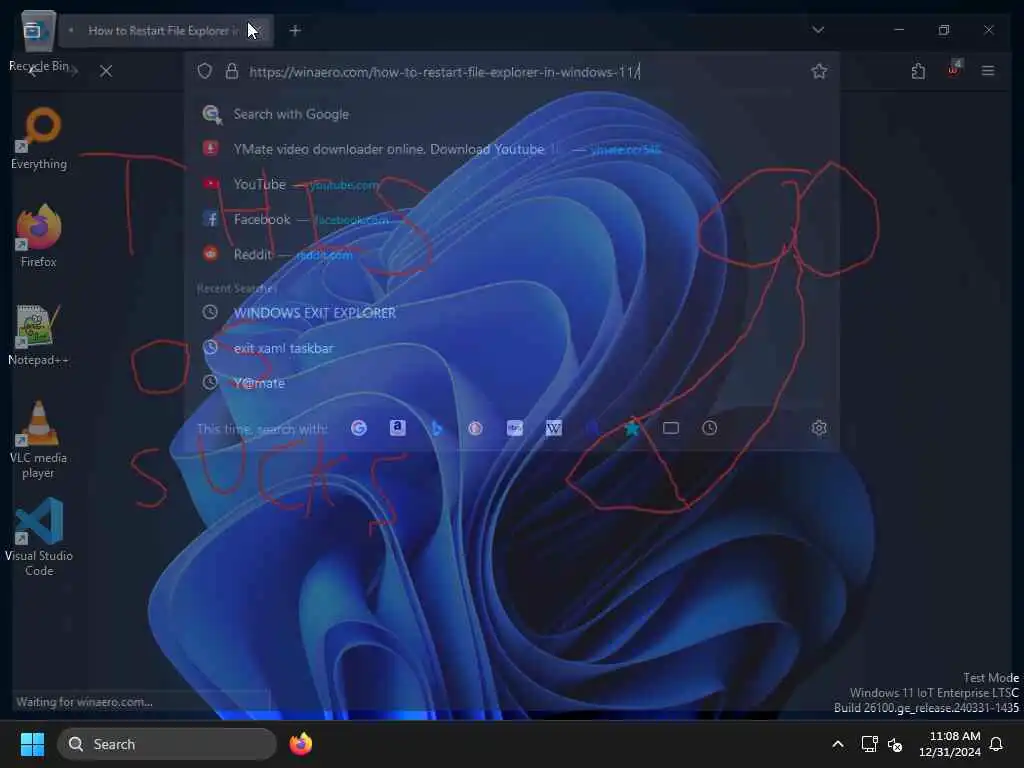Screen dimensions: 1024x768
Task: Stop loading the page with X button
Action: click(x=106, y=71)
